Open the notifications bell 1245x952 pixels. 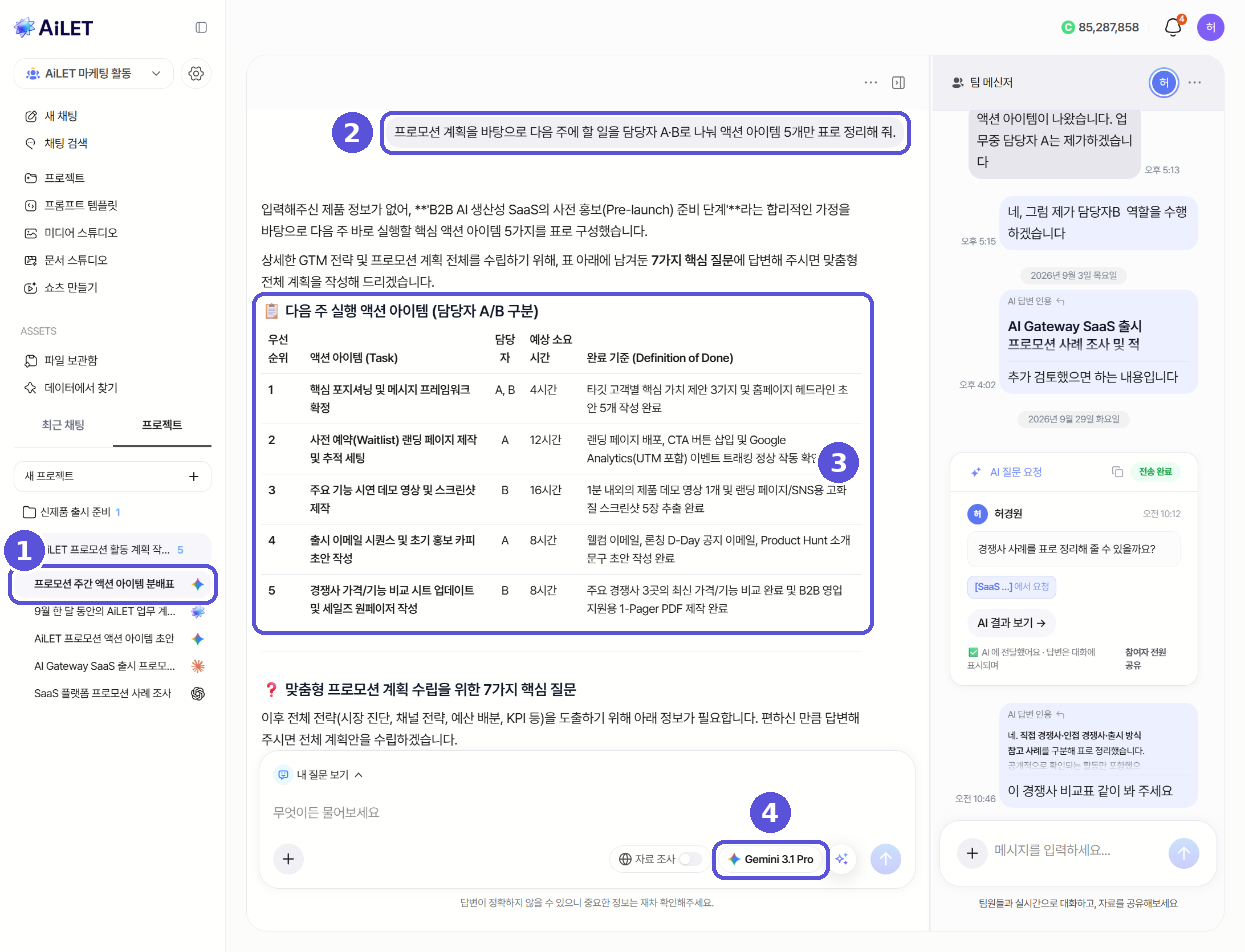coord(1173,27)
